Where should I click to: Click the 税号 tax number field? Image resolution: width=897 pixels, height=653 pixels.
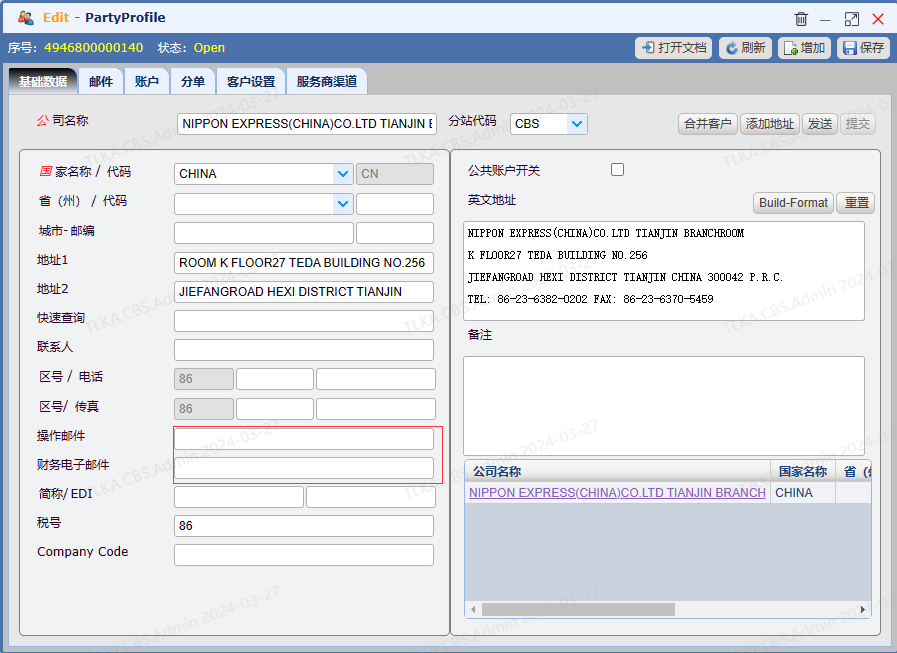[304, 526]
